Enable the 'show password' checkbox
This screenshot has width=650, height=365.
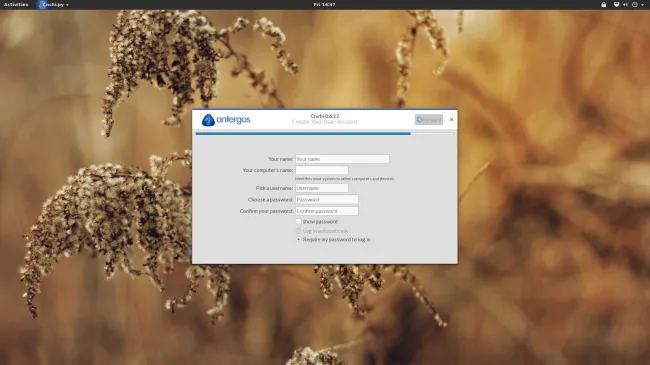(298, 221)
